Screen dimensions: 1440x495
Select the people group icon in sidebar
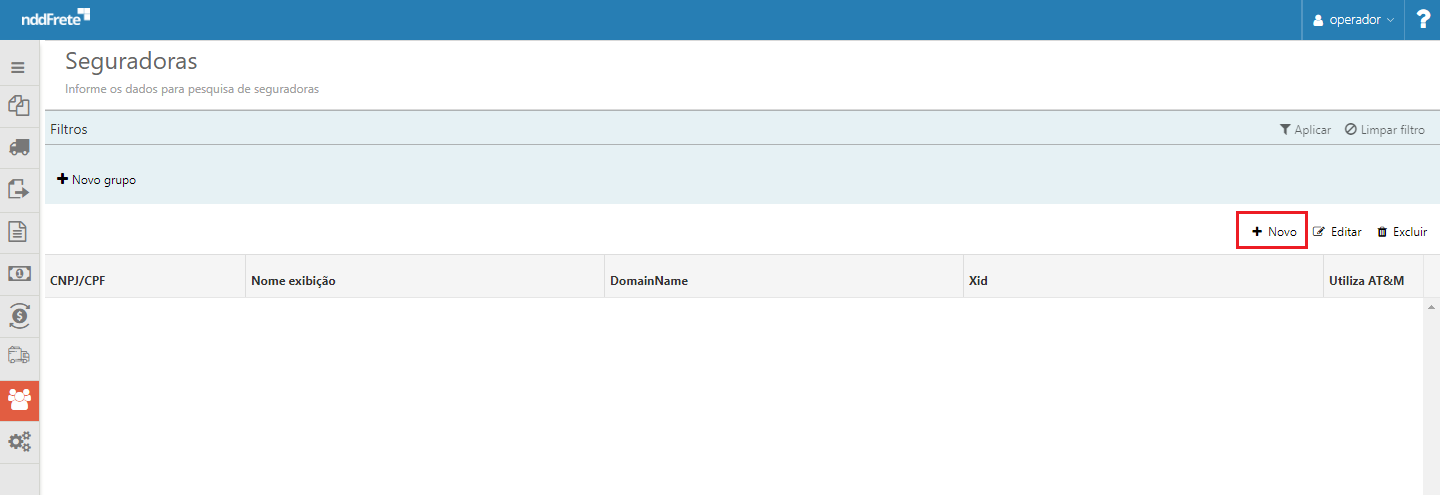coord(19,400)
